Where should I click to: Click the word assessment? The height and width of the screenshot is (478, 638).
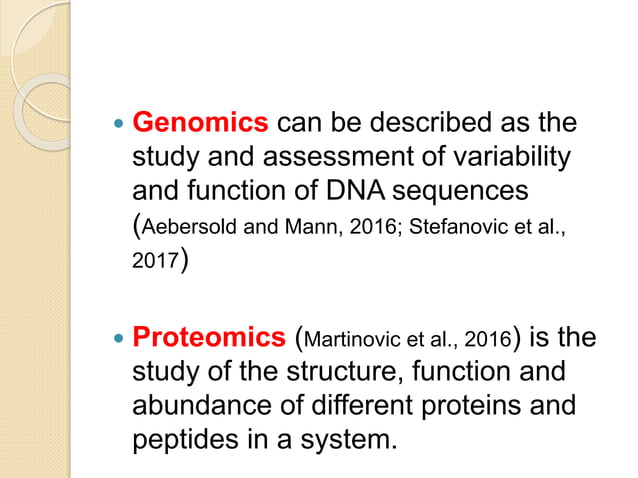pyautogui.click(x=339, y=157)
